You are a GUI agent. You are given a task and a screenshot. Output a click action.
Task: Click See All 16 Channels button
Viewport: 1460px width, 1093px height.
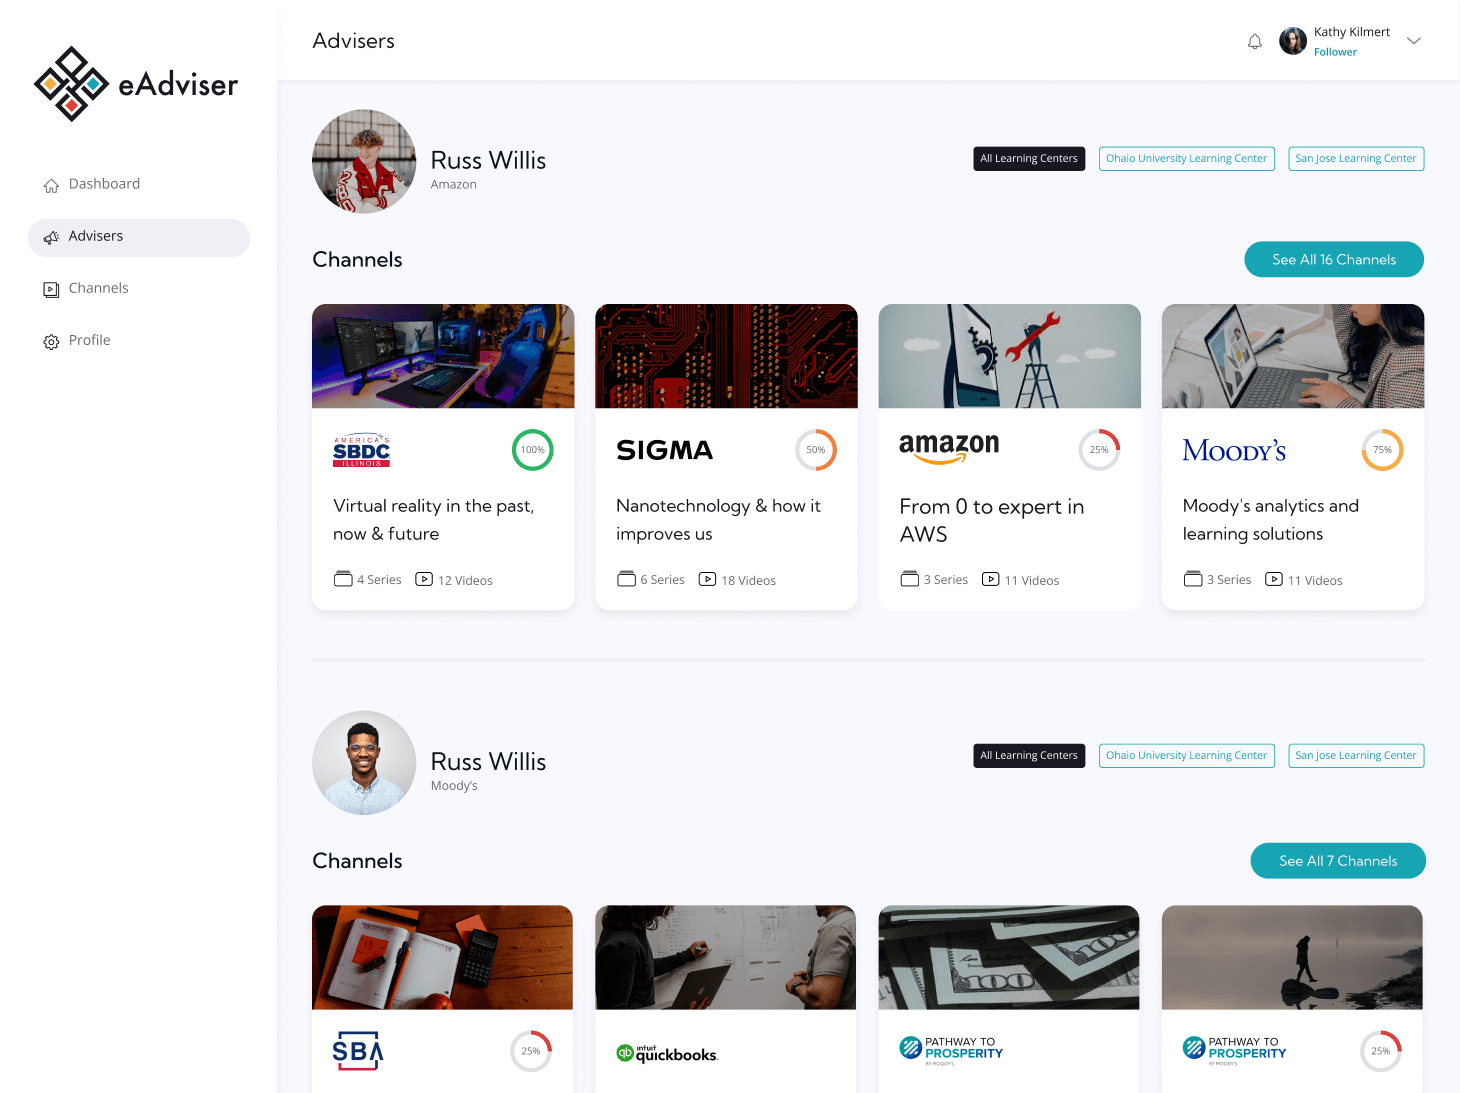tap(1333, 259)
